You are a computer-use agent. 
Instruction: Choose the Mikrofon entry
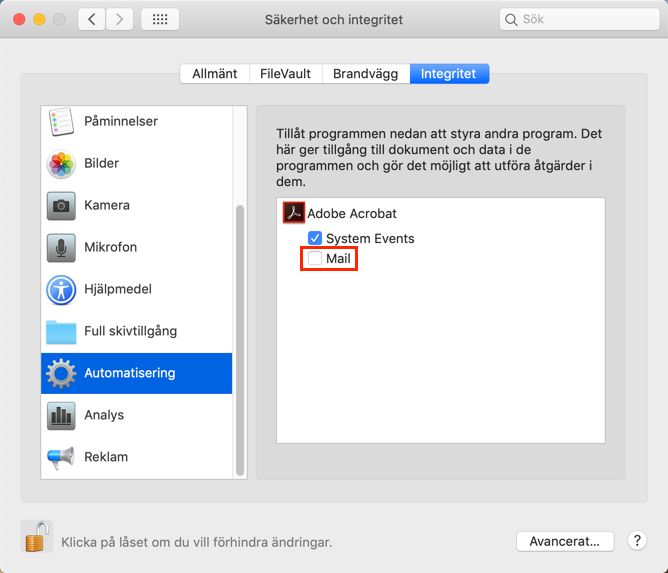[137, 248]
